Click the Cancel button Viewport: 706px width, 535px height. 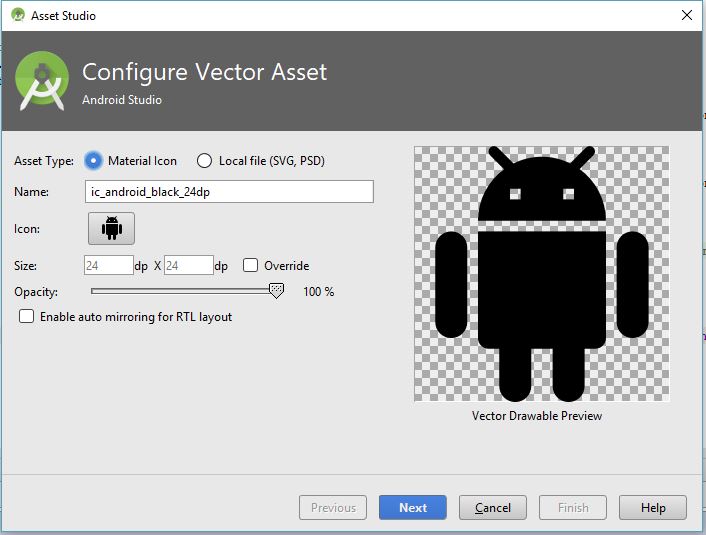click(493, 508)
